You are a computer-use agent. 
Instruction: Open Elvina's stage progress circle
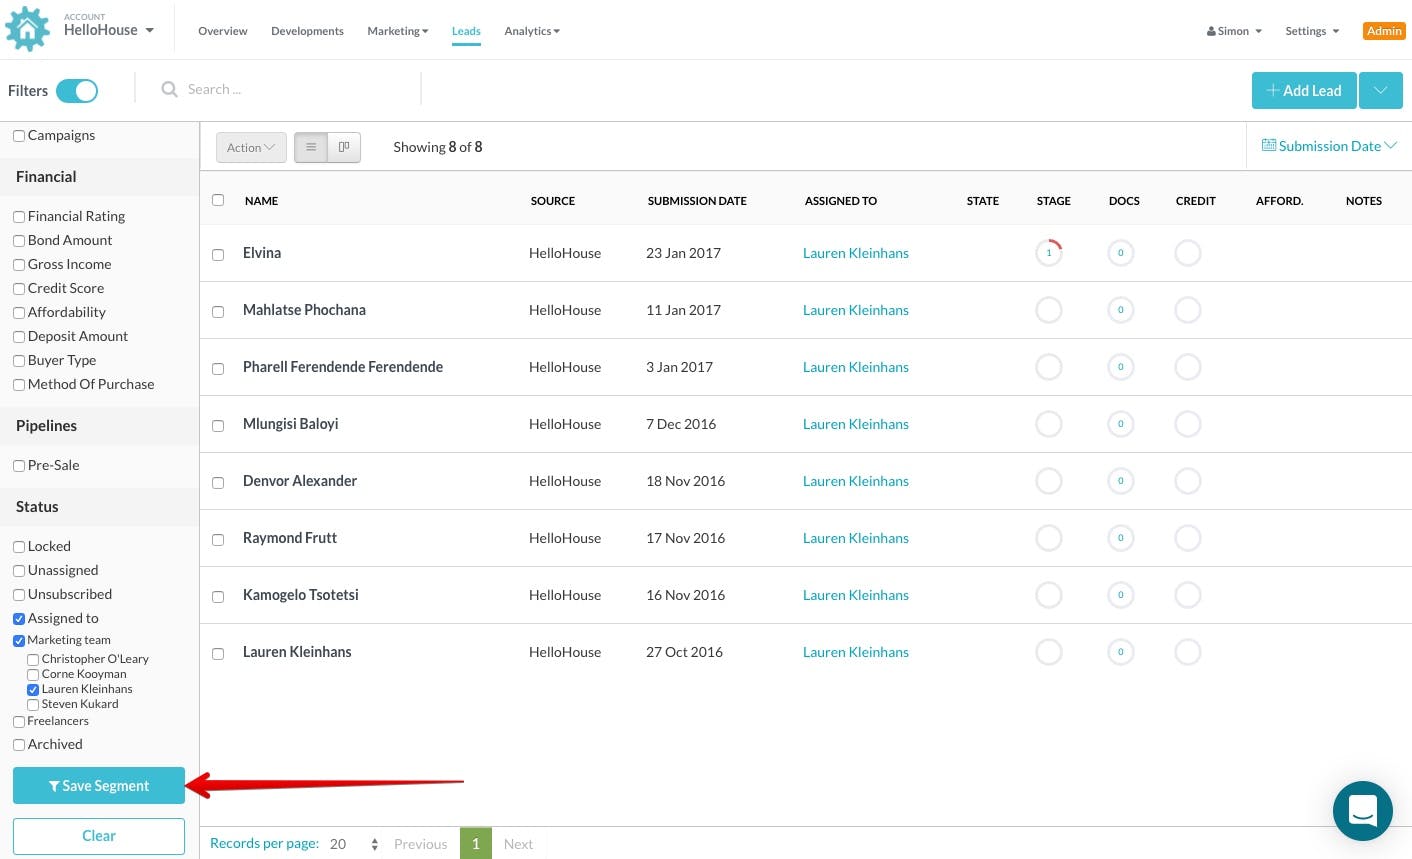[1049, 253]
